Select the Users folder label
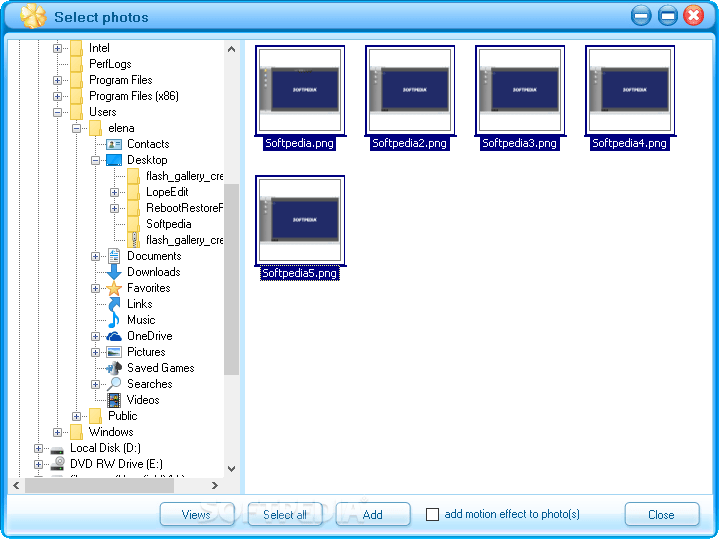The image size is (719, 539). (103, 112)
